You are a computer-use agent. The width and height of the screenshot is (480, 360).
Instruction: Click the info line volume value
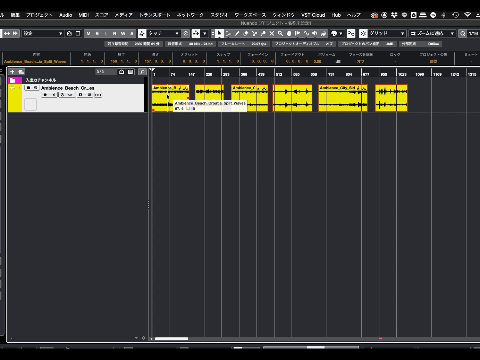point(318,62)
